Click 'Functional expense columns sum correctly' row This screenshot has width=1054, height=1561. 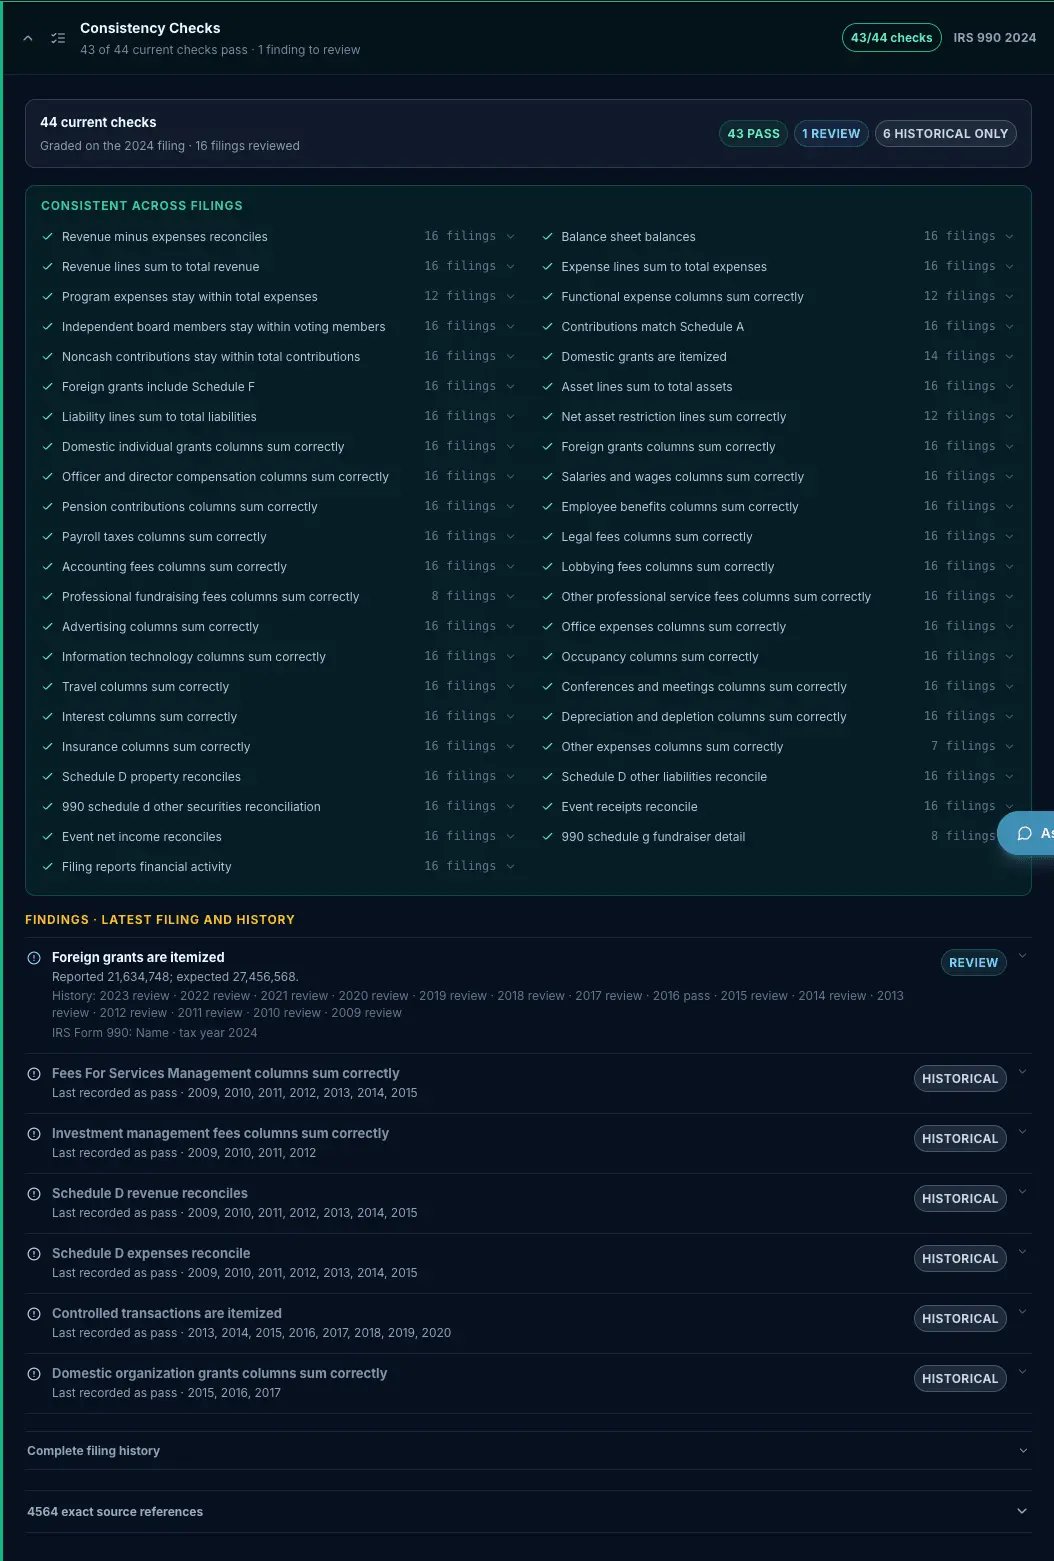click(778, 297)
